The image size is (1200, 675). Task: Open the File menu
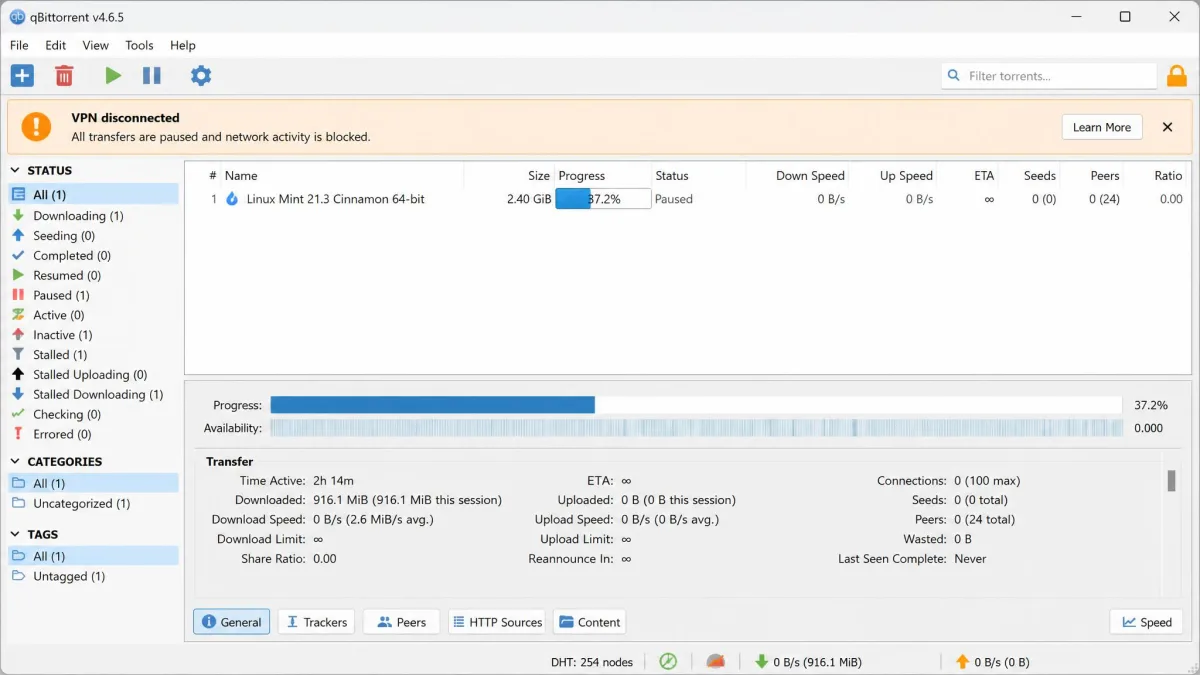[x=19, y=45]
